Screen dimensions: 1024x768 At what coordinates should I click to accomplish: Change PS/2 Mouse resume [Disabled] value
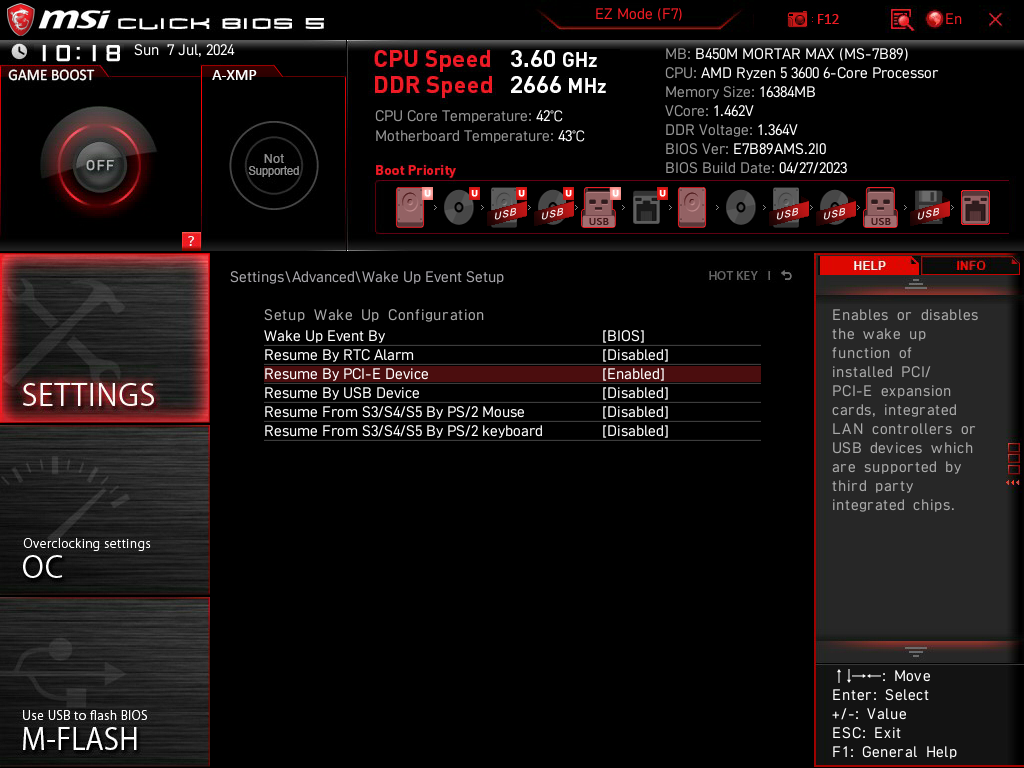pos(635,411)
